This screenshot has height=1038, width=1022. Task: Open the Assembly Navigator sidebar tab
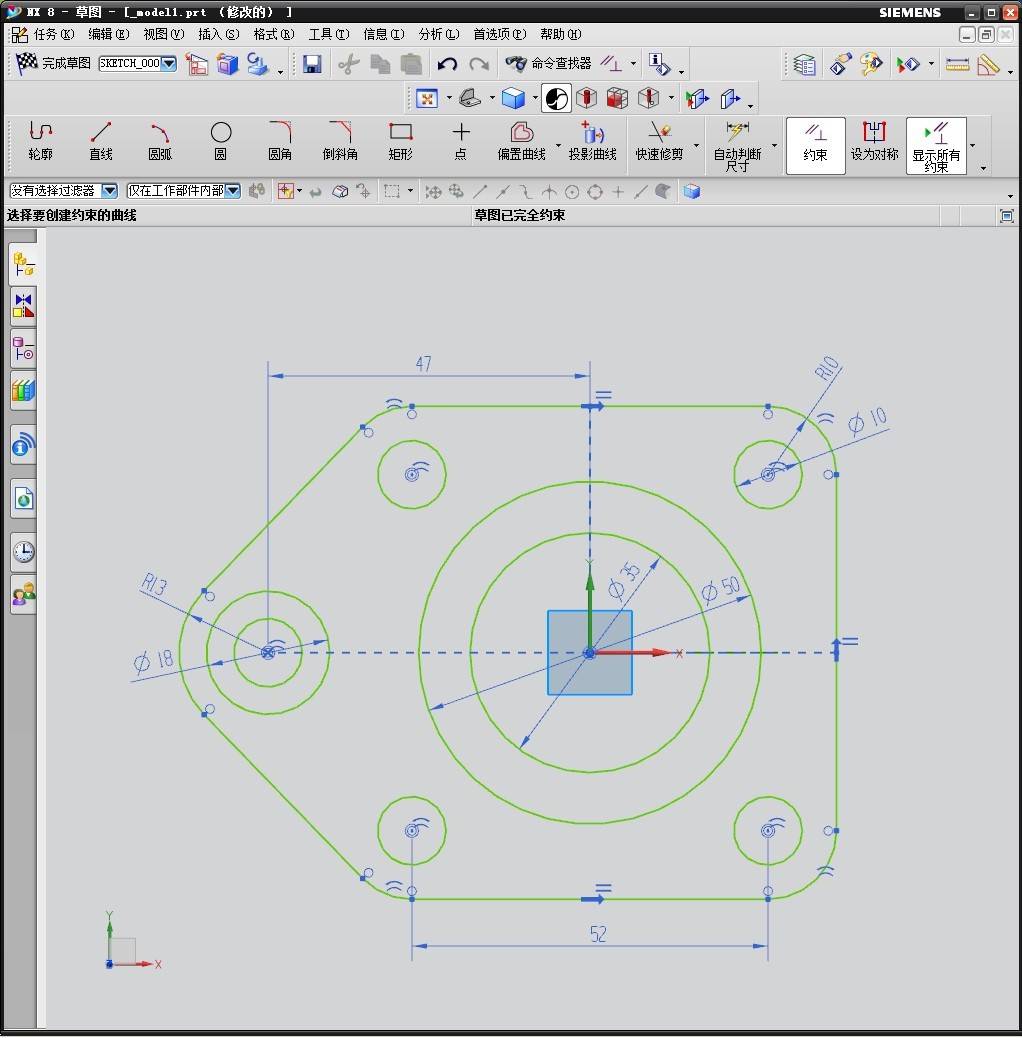(x=23, y=264)
